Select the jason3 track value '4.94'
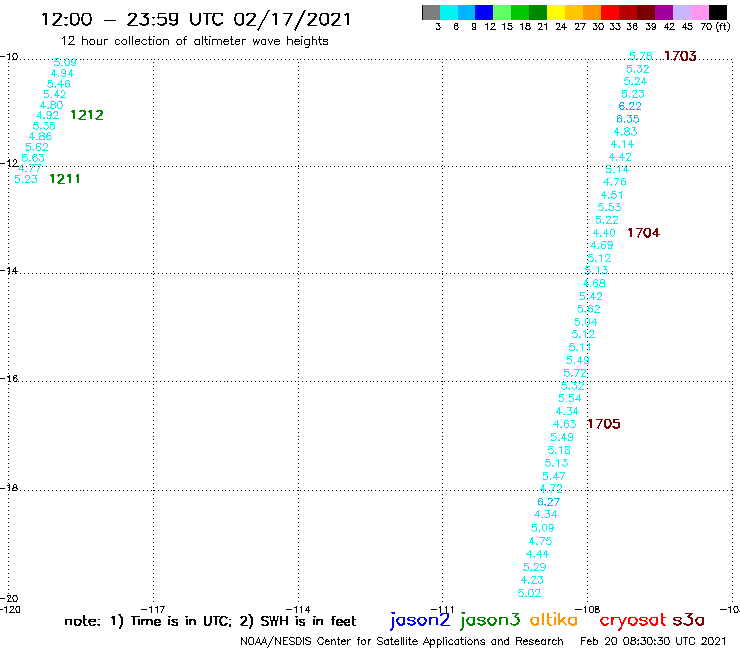The image size is (740, 650). (x=62, y=73)
